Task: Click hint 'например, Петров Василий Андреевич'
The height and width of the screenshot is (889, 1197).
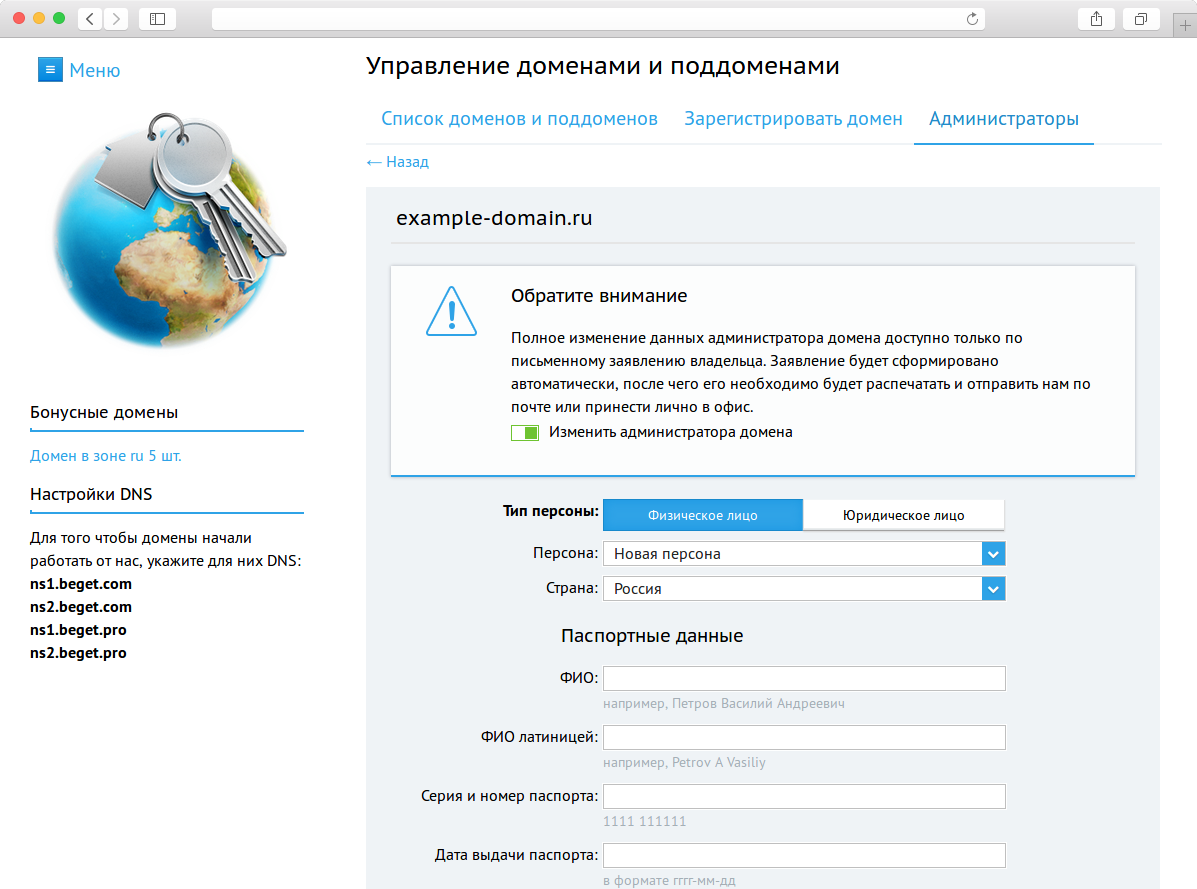Action: click(724, 704)
